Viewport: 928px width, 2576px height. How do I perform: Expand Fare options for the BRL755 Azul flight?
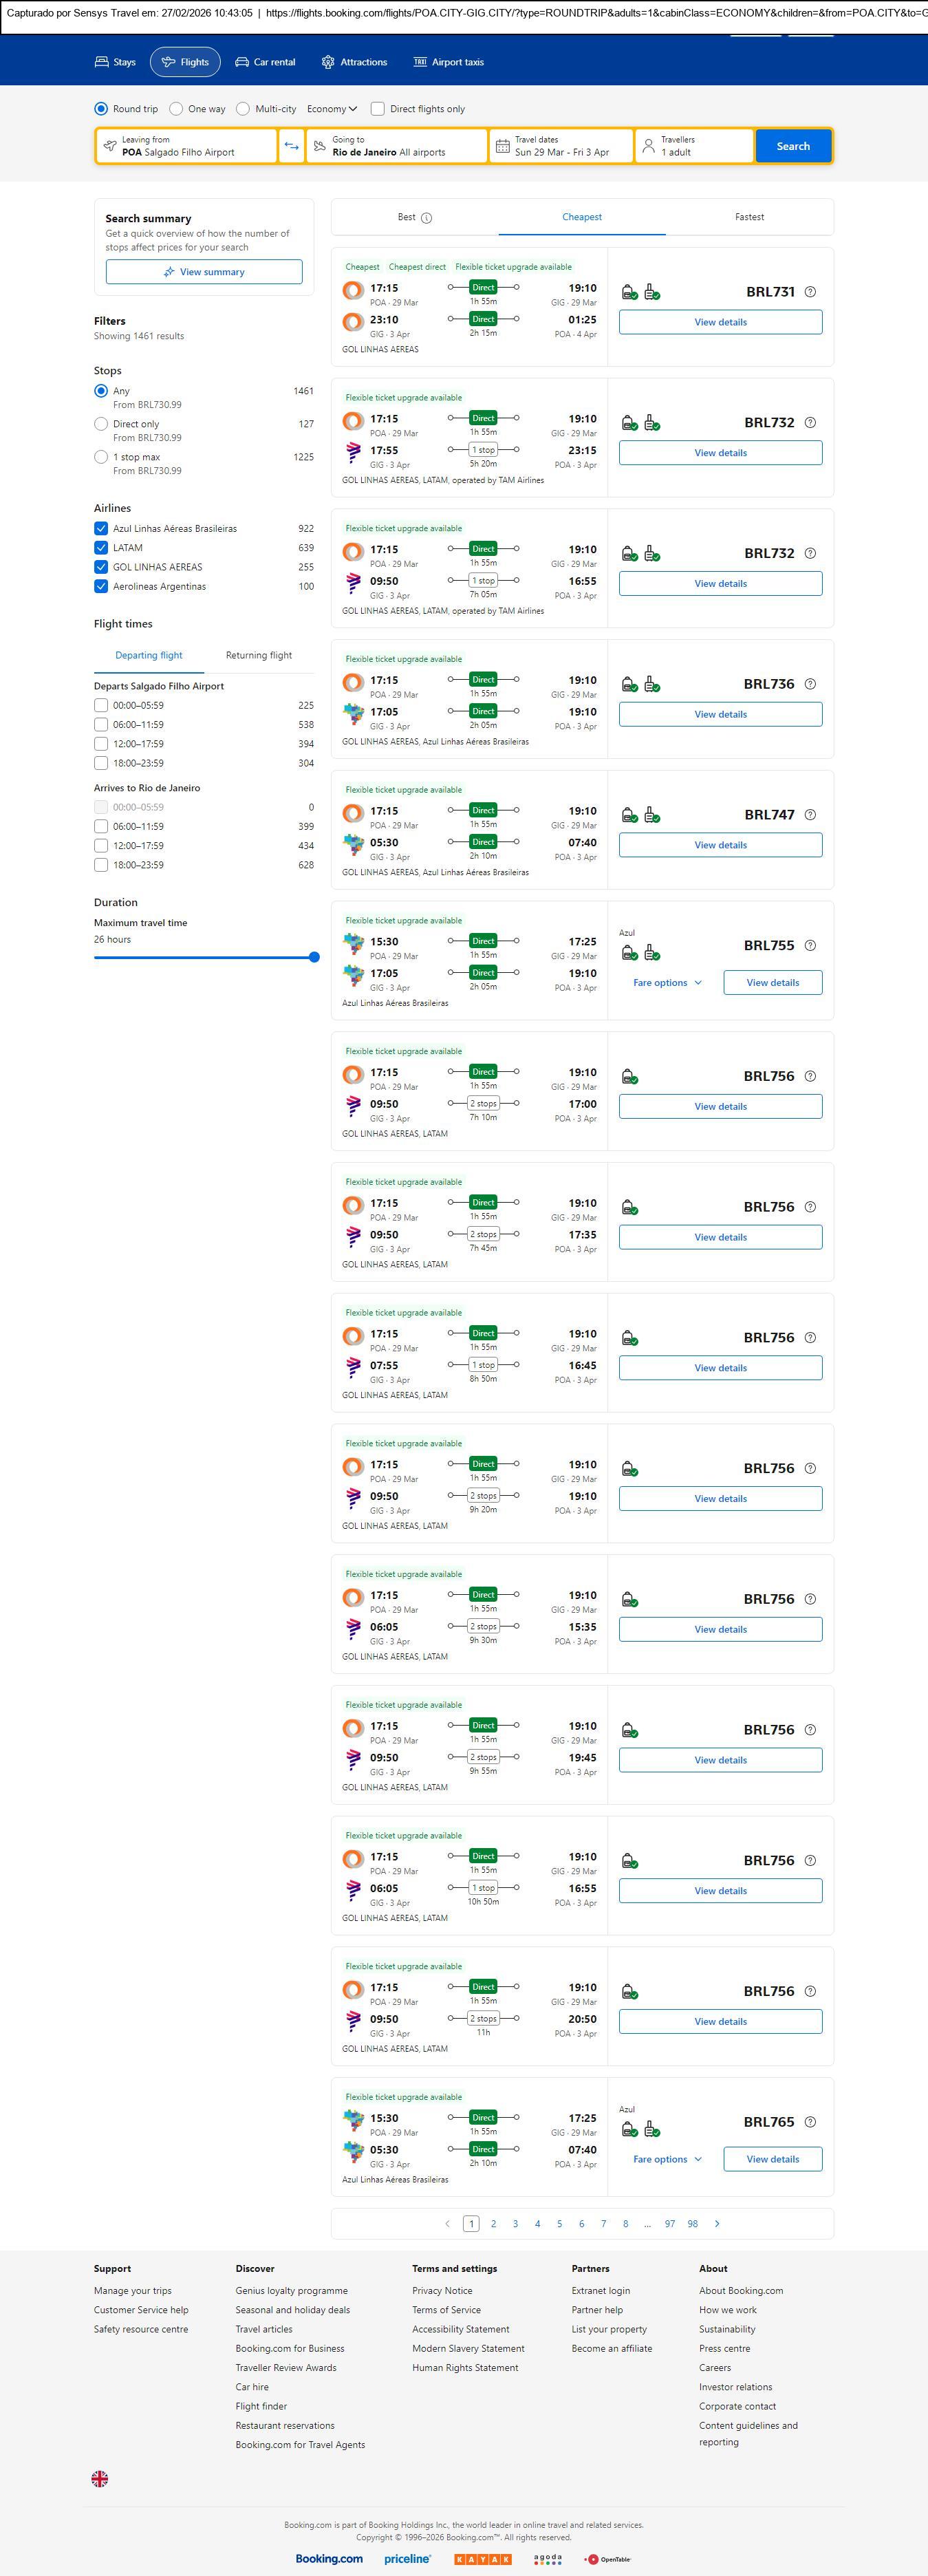(x=667, y=983)
